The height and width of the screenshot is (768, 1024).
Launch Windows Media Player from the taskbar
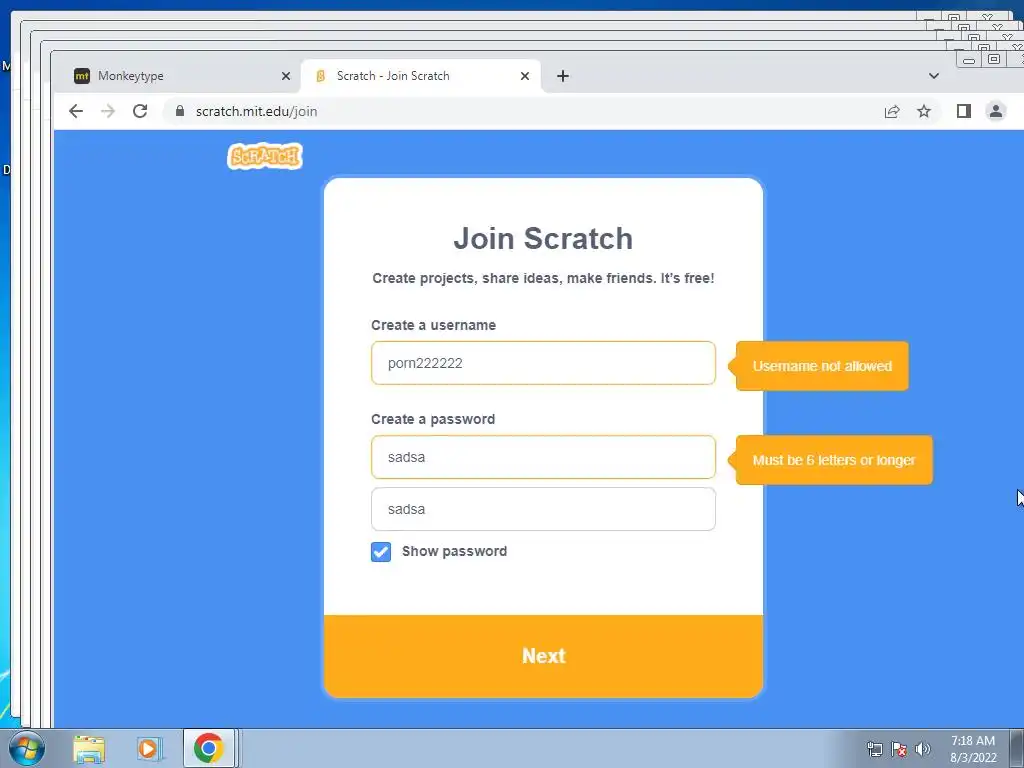tap(148, 749)
